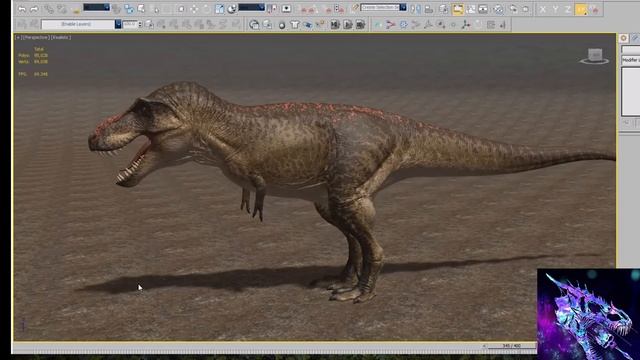The height and width of the screenshot is (360, 640).
Task: Open the Curve Editor icon
Action: (471, 9)
